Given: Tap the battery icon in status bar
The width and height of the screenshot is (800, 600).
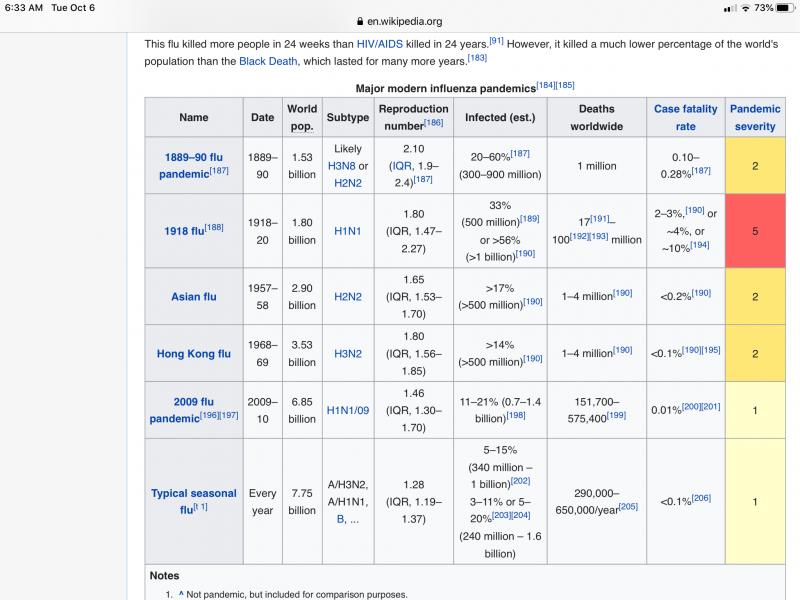Looking at the screenshot, I should [x=785, y=8].
